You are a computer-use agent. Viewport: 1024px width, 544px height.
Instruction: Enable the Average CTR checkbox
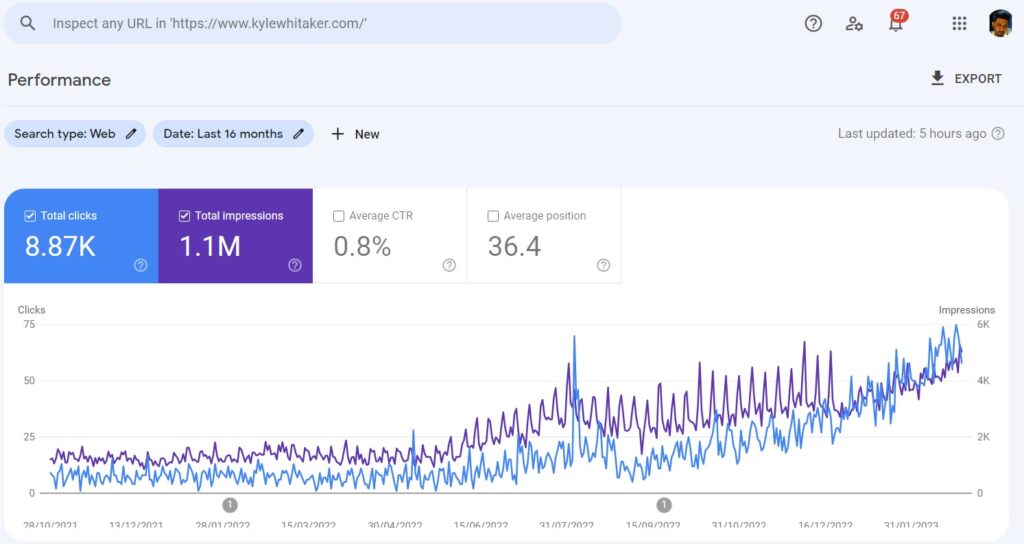click(x=338, y=216)
